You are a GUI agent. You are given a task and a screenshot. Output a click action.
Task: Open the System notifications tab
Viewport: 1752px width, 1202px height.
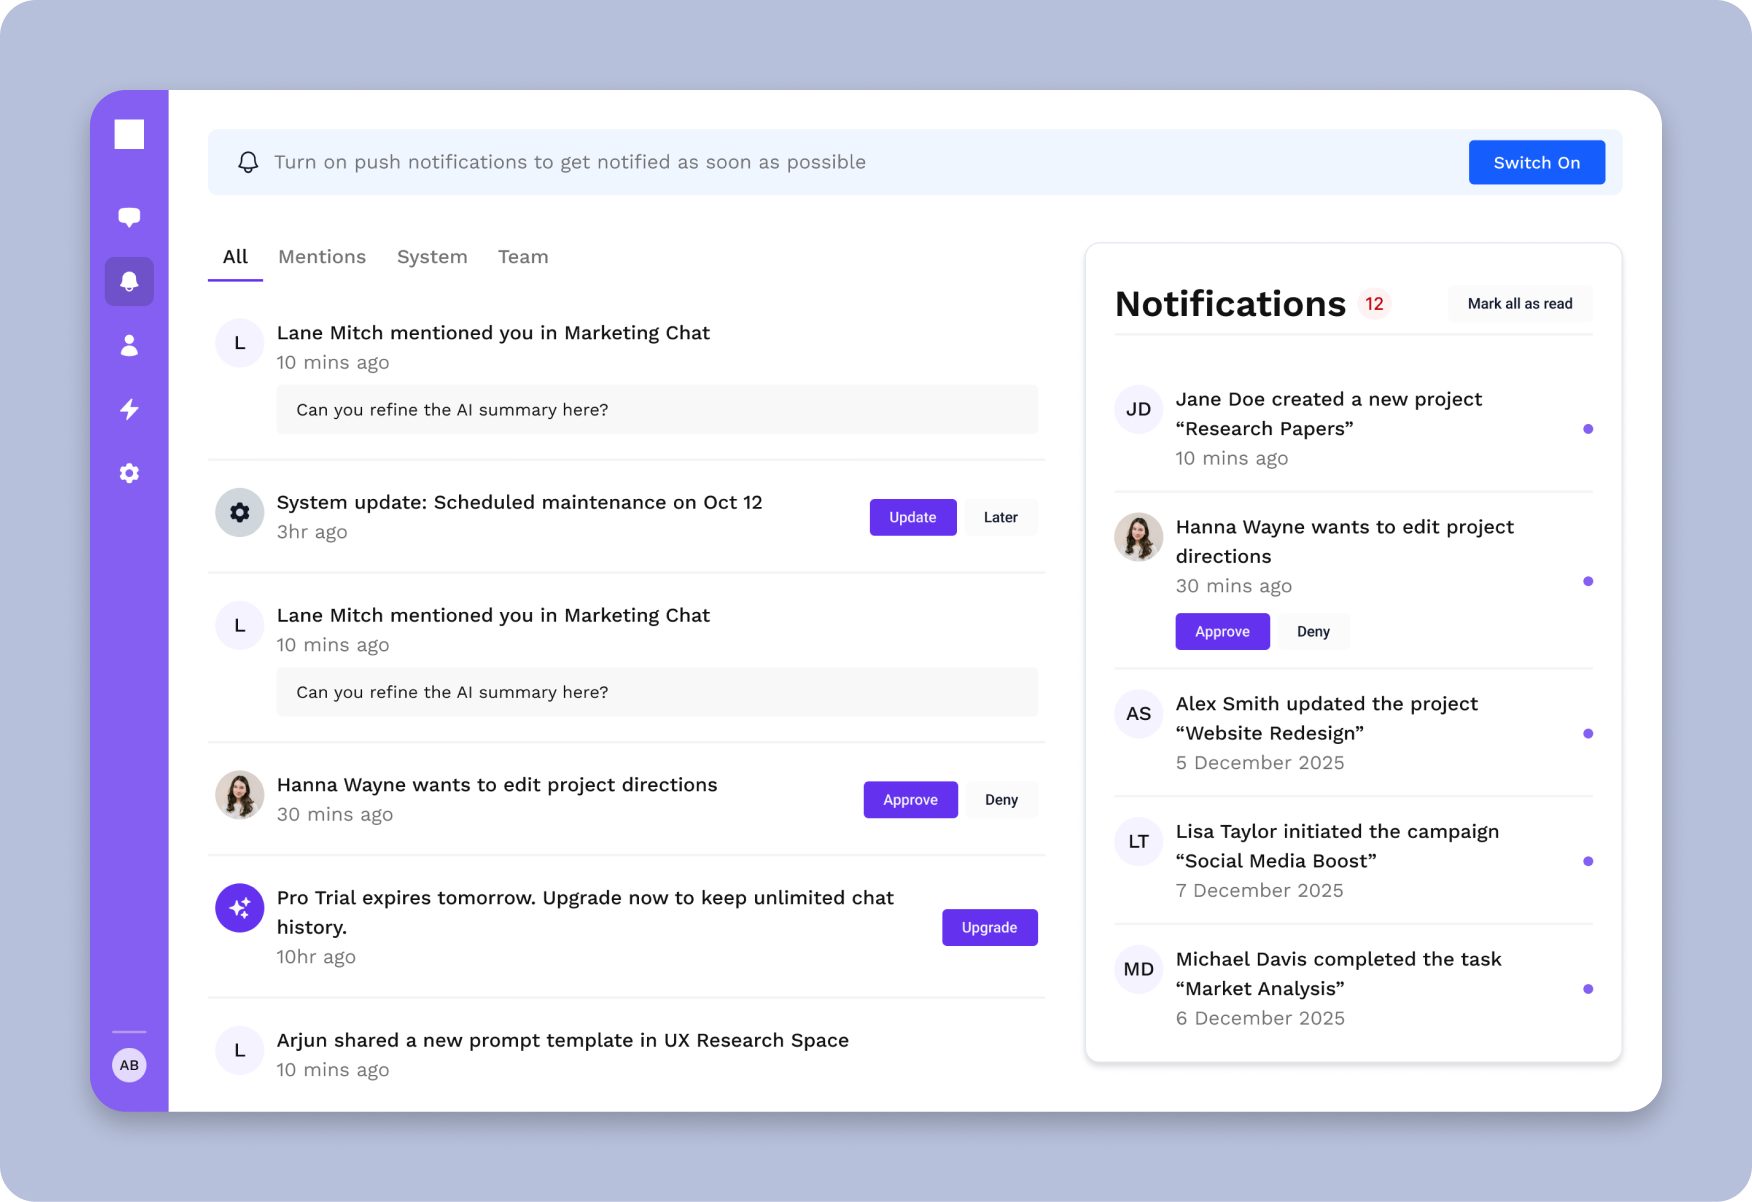(432, 256)
